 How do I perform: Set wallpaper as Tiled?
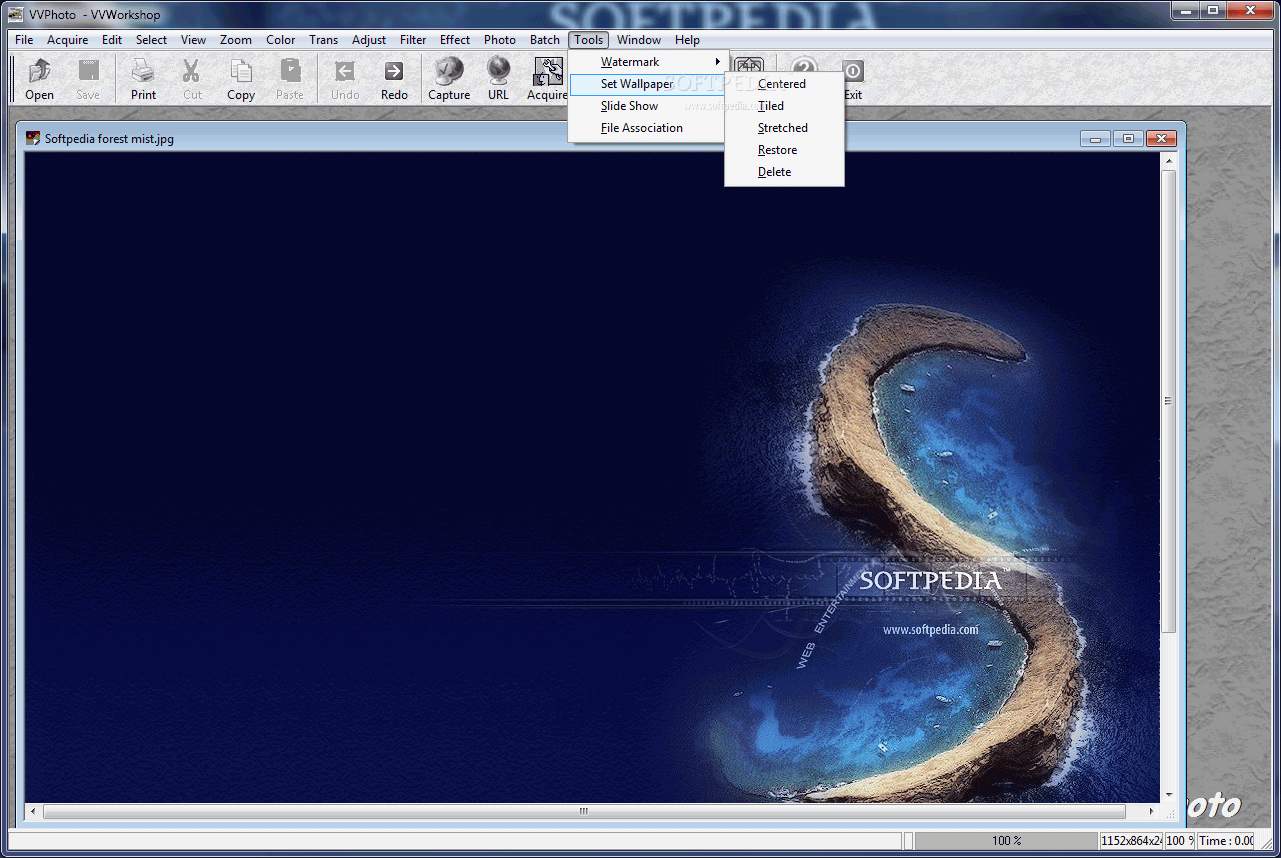[x=784, y=106]
